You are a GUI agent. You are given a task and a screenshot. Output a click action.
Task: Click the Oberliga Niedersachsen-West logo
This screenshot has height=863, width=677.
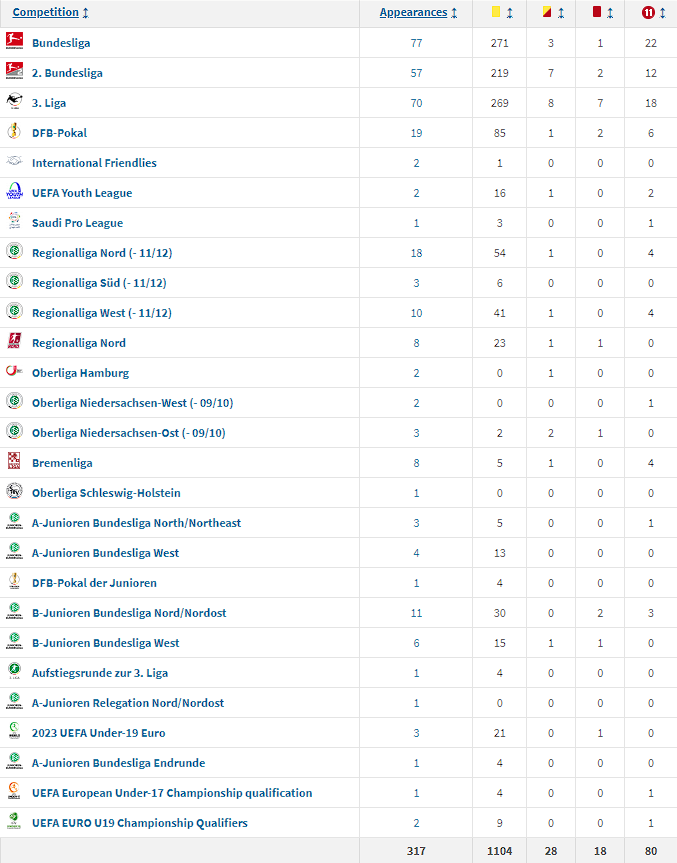pos(14,401)
